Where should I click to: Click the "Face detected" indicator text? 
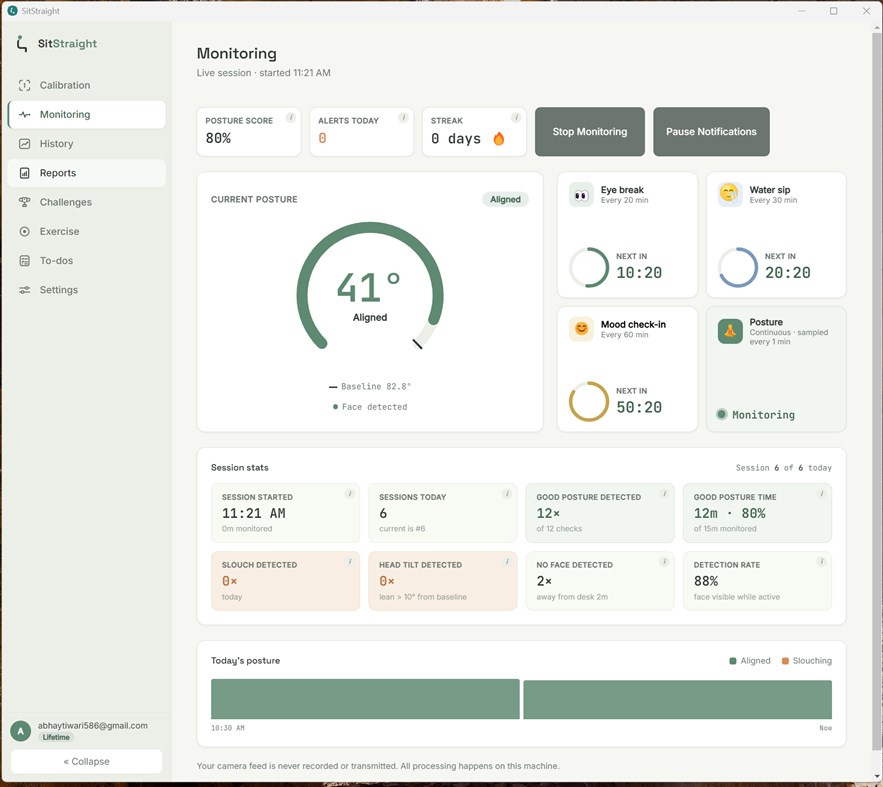pos(374,407)
